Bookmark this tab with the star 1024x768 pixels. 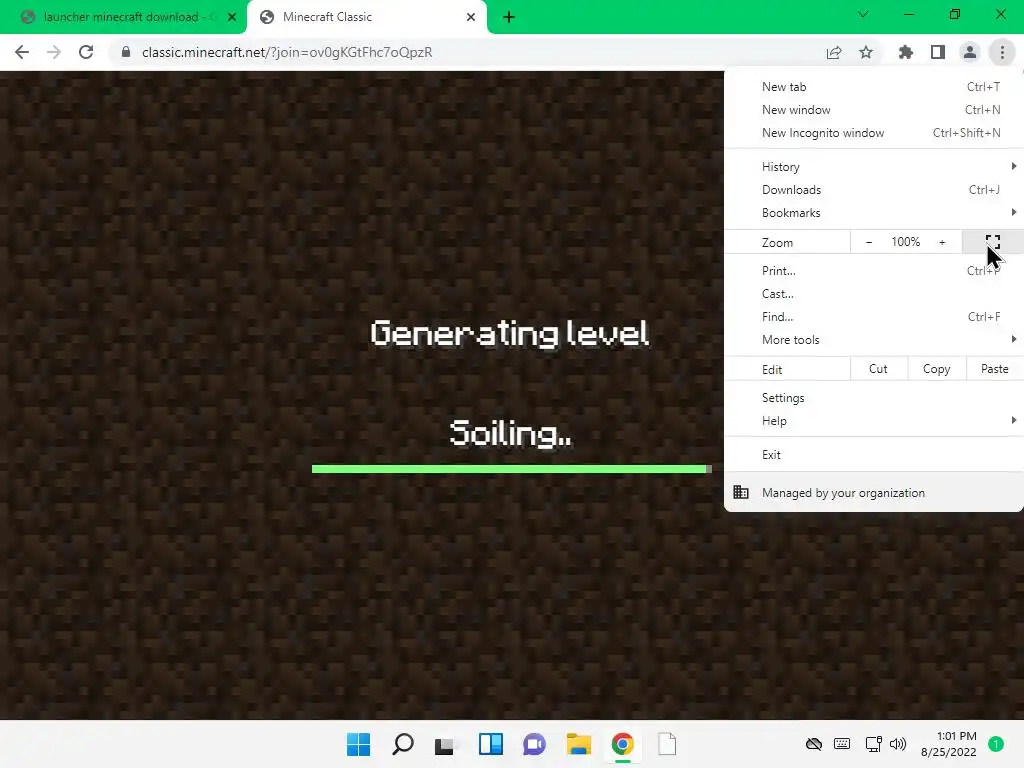[866, 52]
